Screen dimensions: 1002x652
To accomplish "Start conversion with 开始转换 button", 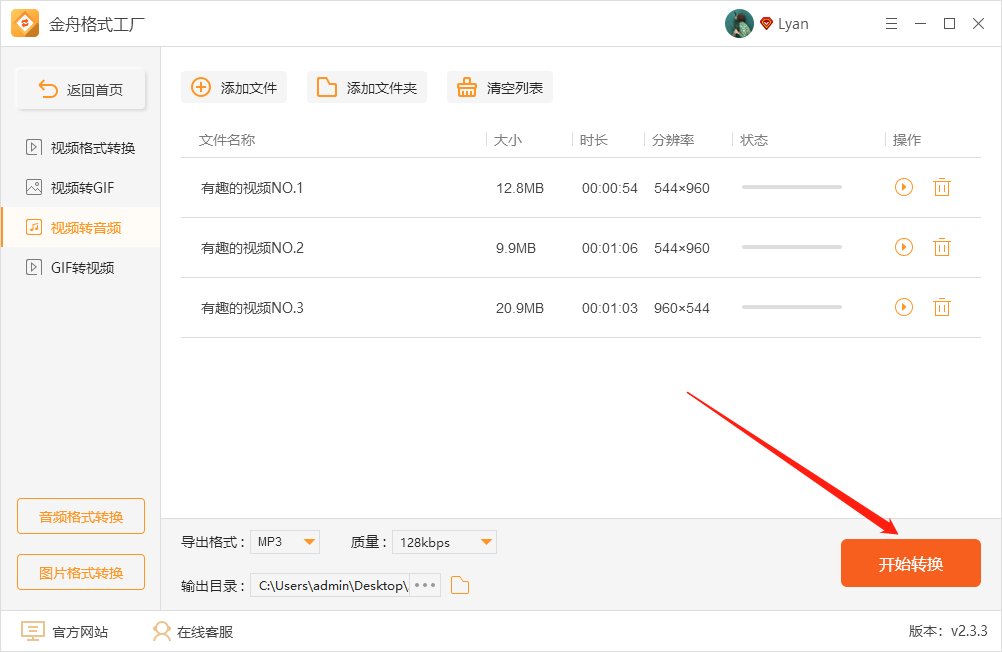I will point(910,563).
